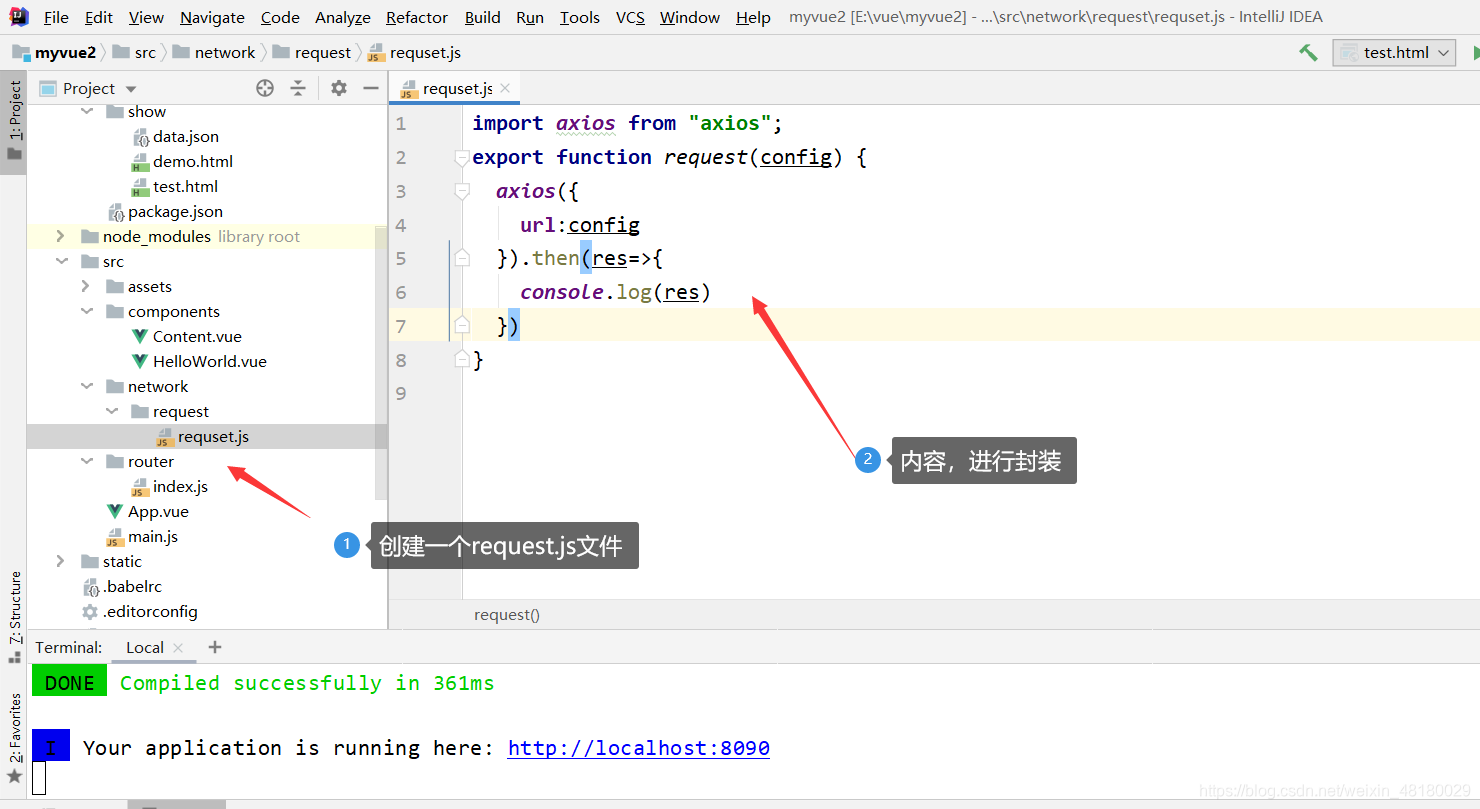Open the test.html run configuration dropdown
This screenshot has height=809, width=1480.
pyautogui.click(x=1394, y=53)
